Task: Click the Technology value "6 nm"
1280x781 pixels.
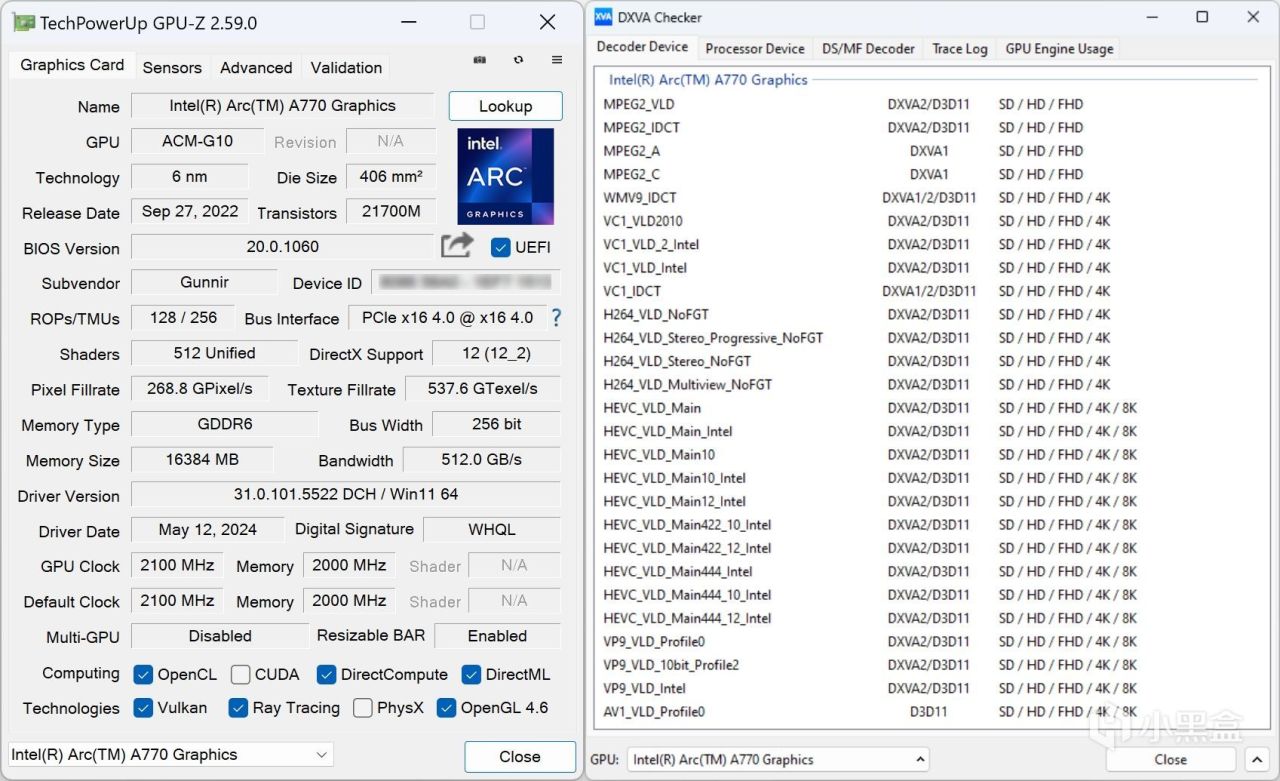Action: (x=190, y=177)
